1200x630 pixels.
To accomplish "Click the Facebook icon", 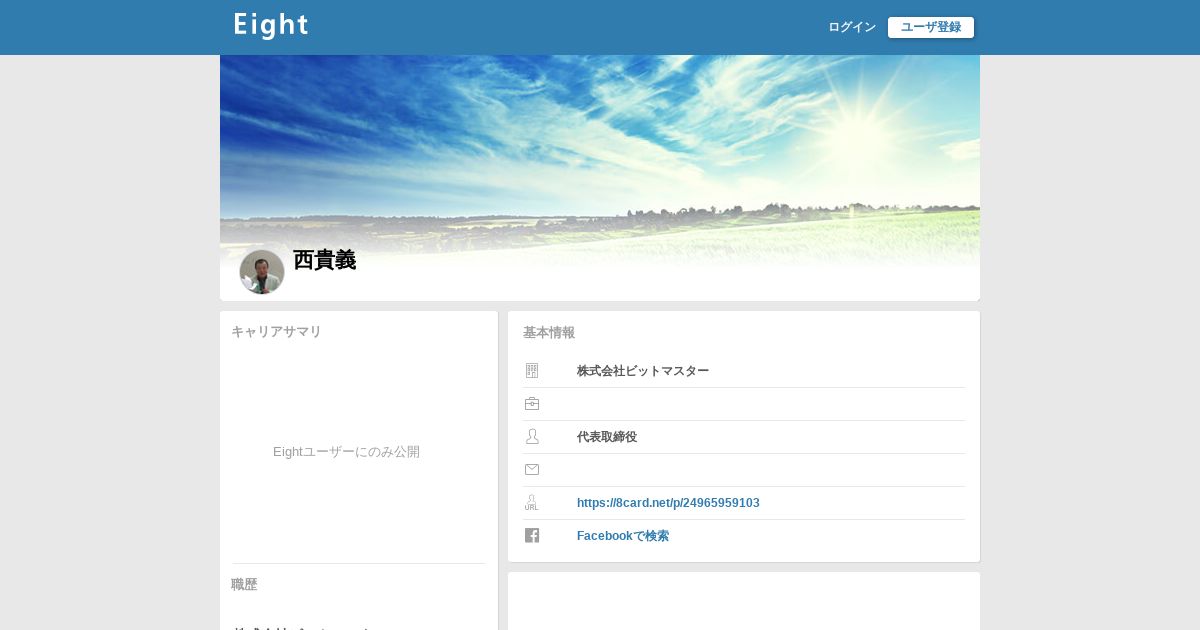I will tap(532, 536).
